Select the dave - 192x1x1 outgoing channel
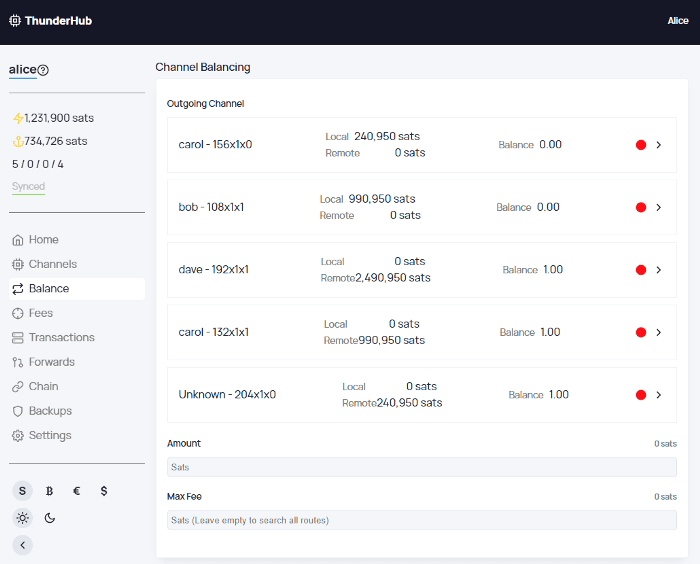The height and width of the screenshot is (564, 700). point(422,270)
